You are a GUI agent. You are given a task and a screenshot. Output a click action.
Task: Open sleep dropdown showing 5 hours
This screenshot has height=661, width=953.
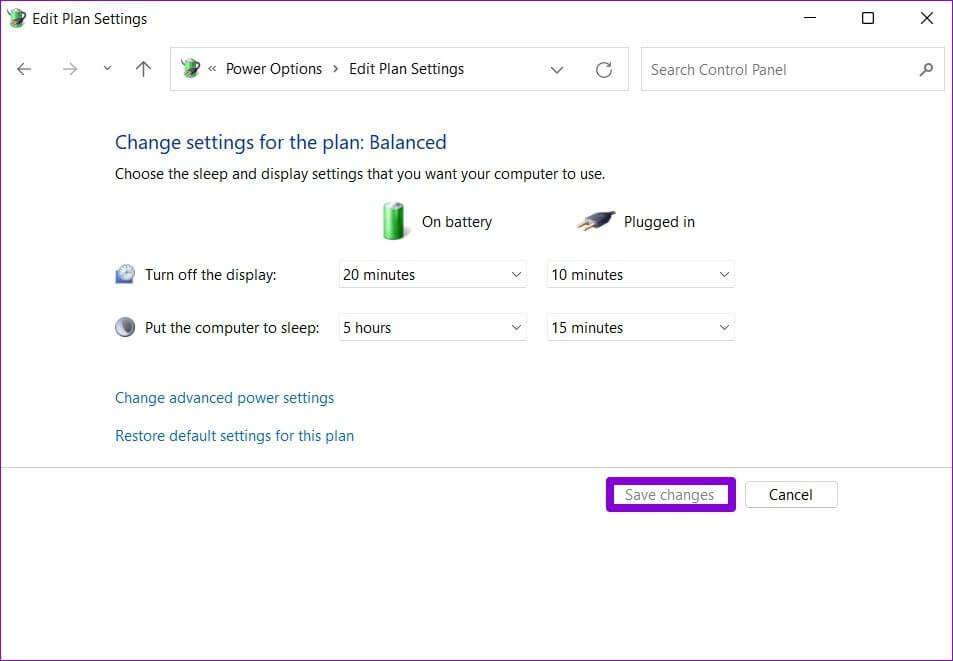tap(432, 328)
